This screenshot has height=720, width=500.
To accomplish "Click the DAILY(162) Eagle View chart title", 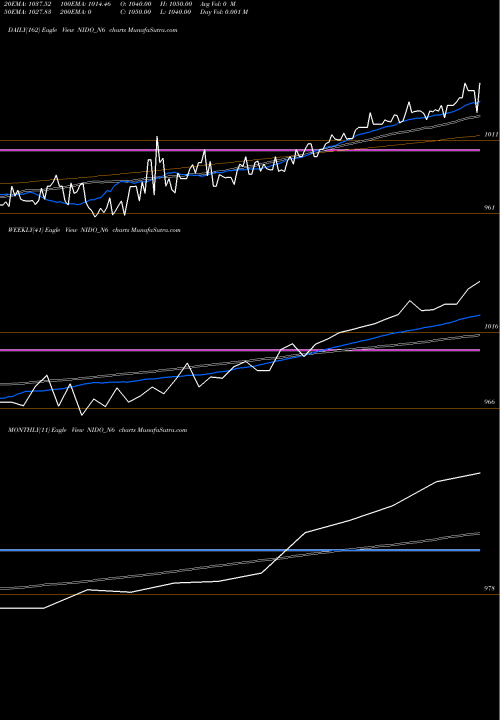I will point(92,30).
